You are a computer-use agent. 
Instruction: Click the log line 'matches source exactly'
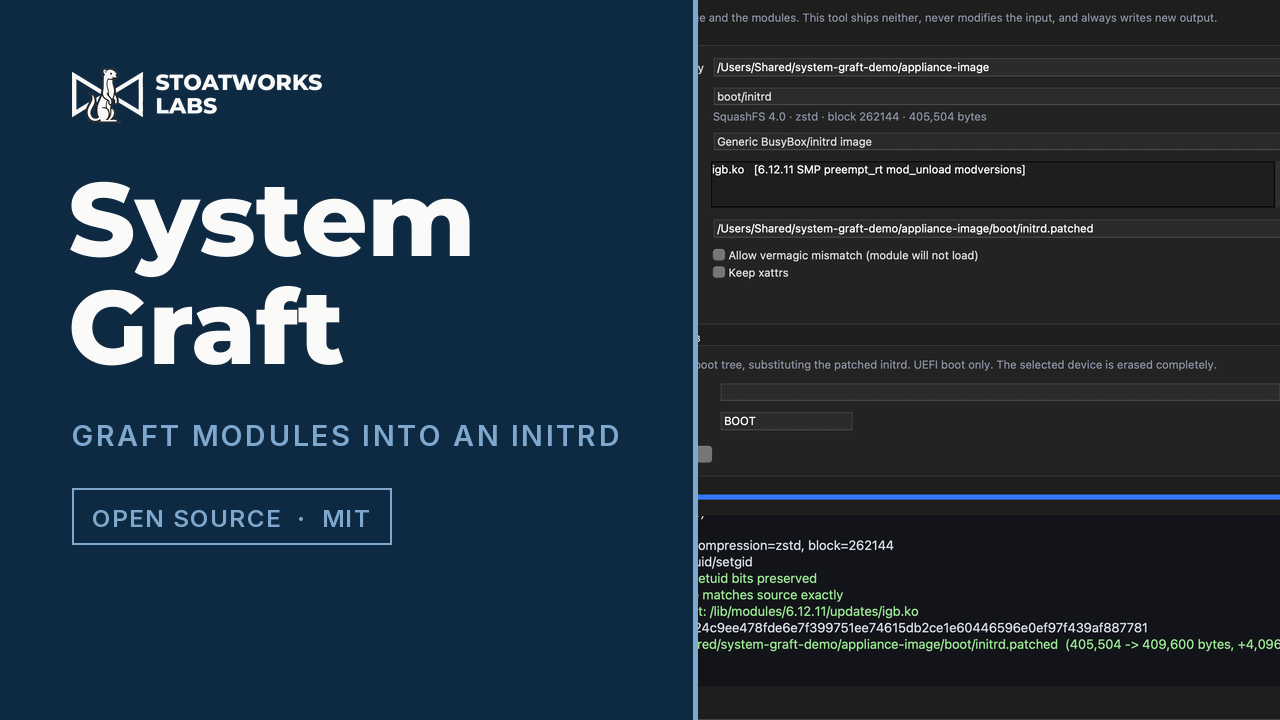pos(770,595)
